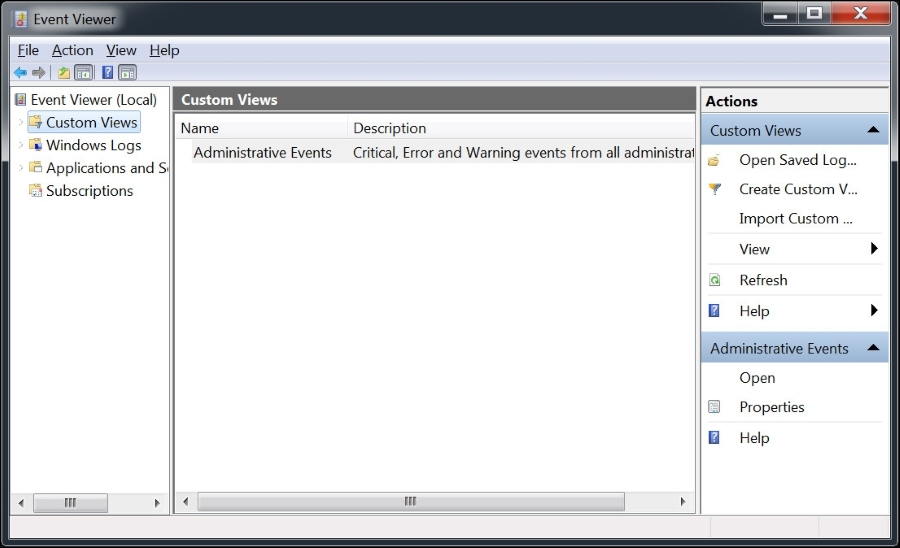This screenshot has height=548, width=900.
Task: Expand Applications and Services tree node
Action: (x=21, y=168)
